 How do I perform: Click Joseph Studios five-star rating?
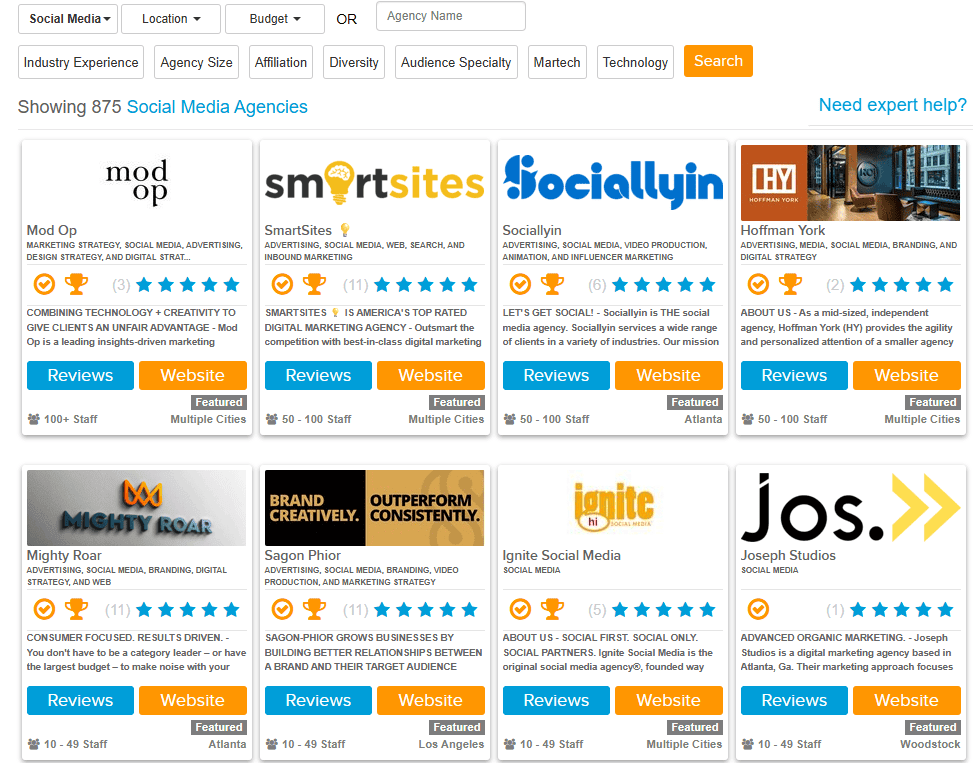(x=902, y=610)
